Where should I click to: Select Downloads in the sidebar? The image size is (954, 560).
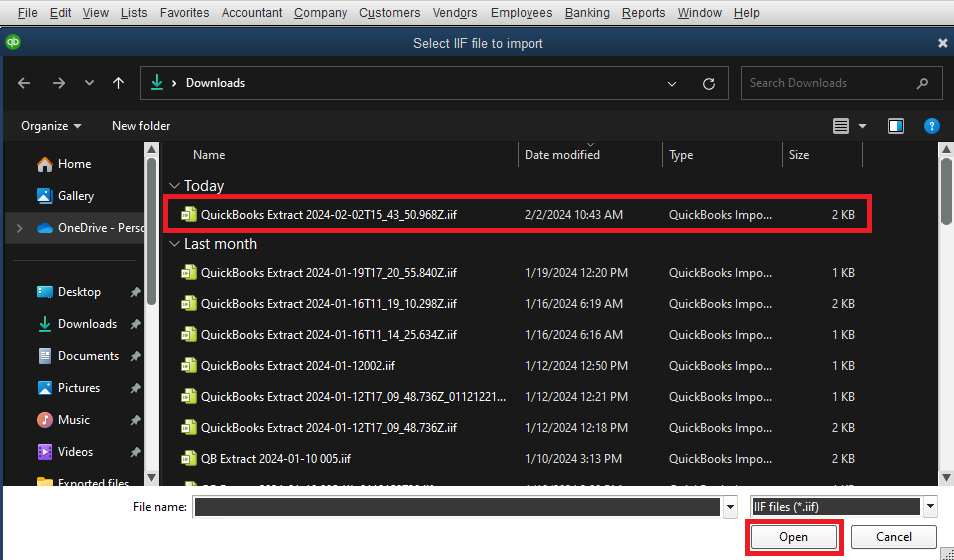tap(79, 324)
